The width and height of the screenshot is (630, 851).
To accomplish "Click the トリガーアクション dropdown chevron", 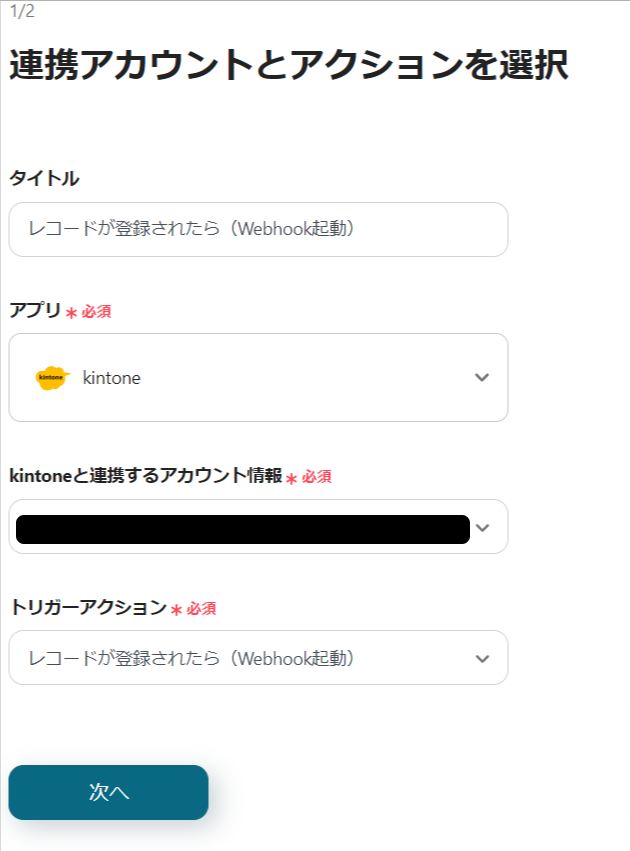I will (483, 658).
